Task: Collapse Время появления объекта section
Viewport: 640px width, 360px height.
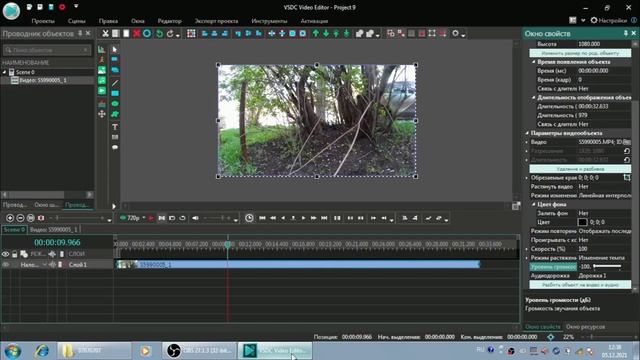Action: pos(533,62)
